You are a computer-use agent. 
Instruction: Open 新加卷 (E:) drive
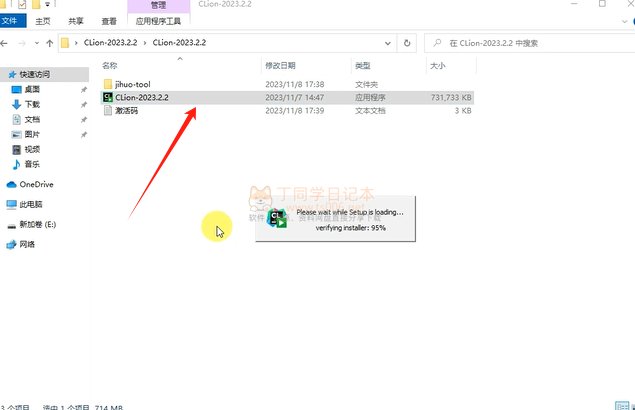(38, 224)
